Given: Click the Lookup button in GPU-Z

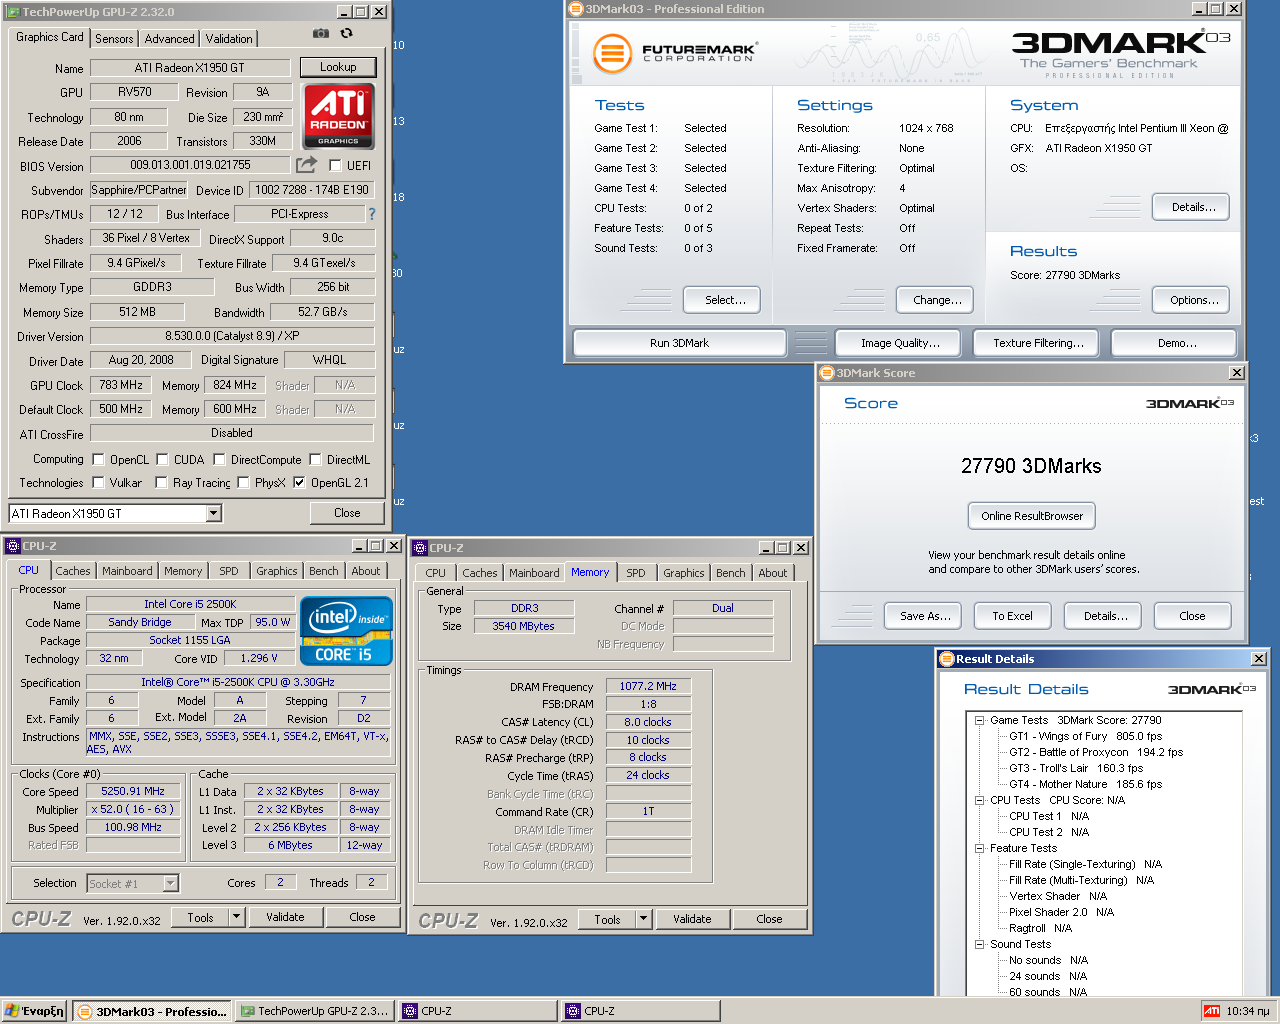Looking at the screenshot, I should pyautogui.click(x=338, y=67).
